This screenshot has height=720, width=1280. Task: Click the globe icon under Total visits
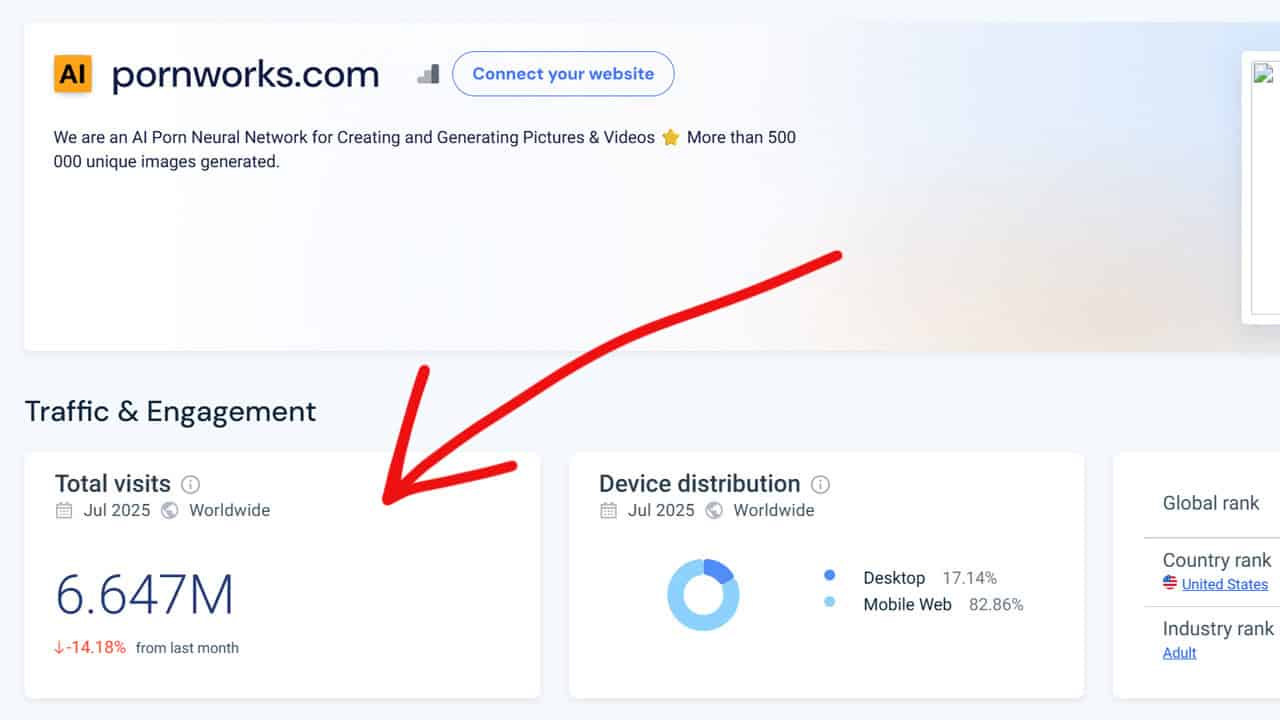pyautogui.click(x=170, y=511)
